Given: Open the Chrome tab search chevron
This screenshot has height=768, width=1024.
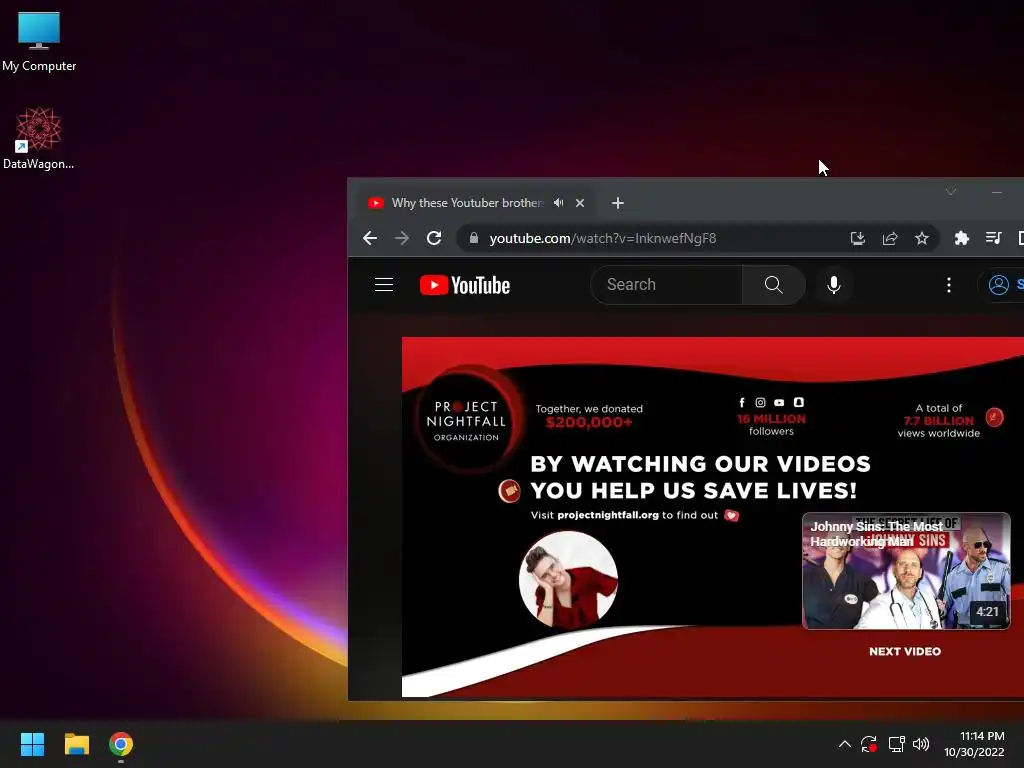Looking at the screenshot, I should [951, 191].
